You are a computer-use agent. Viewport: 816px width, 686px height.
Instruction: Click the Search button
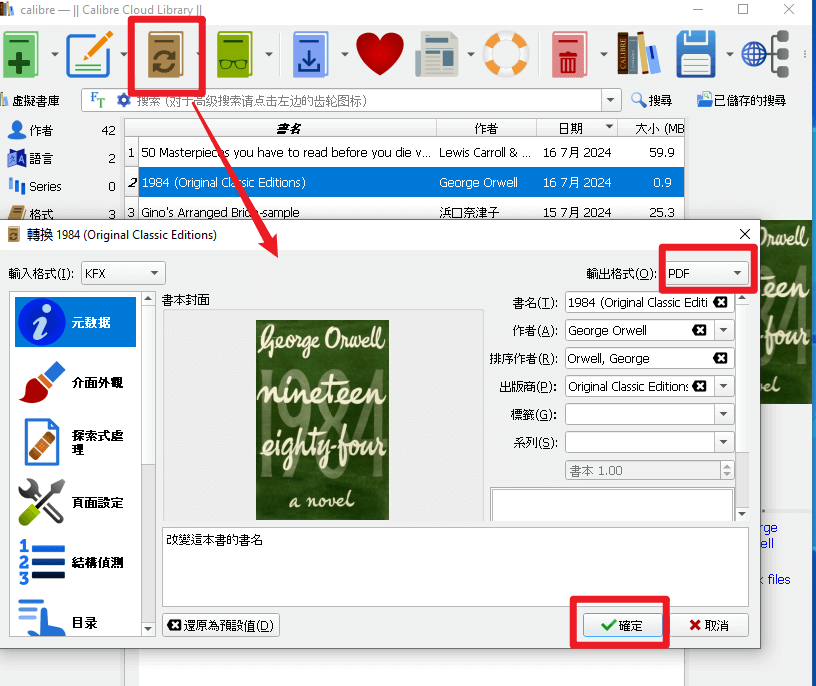[x=652, y=100]
